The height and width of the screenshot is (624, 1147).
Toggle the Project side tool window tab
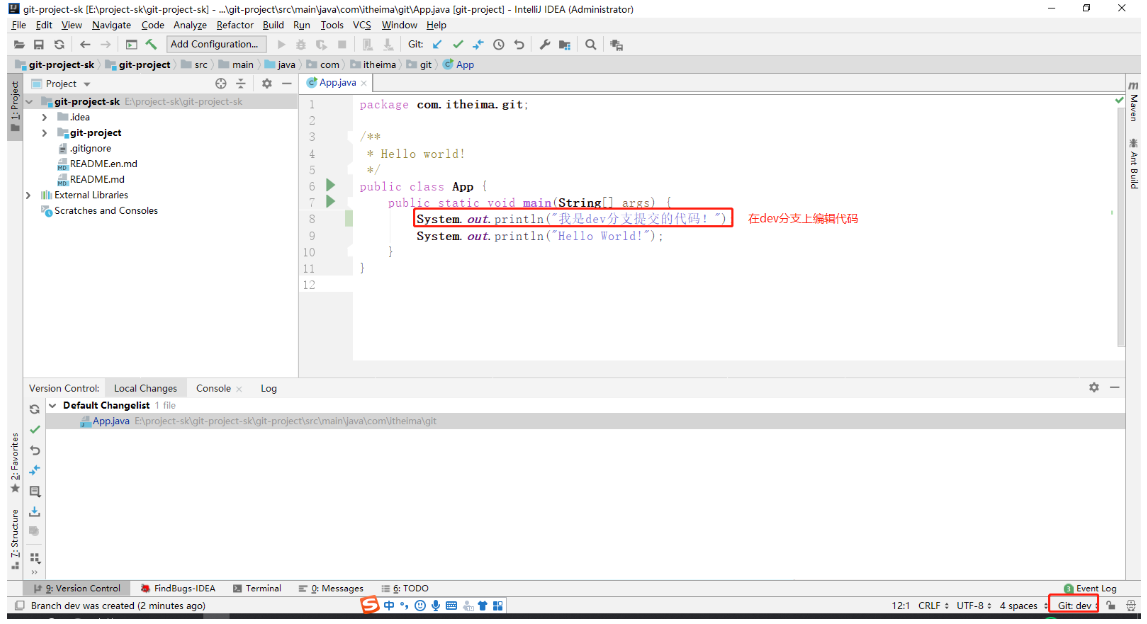(x=15, y=108)
